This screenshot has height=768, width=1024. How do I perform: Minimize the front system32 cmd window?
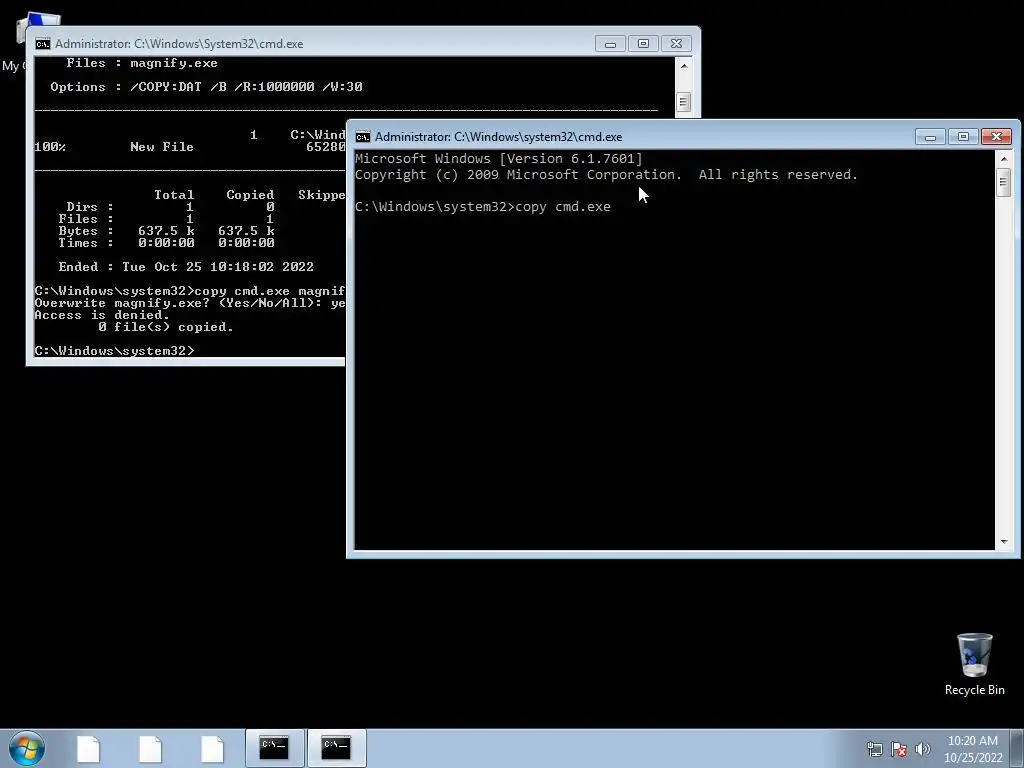coord(930,136)
